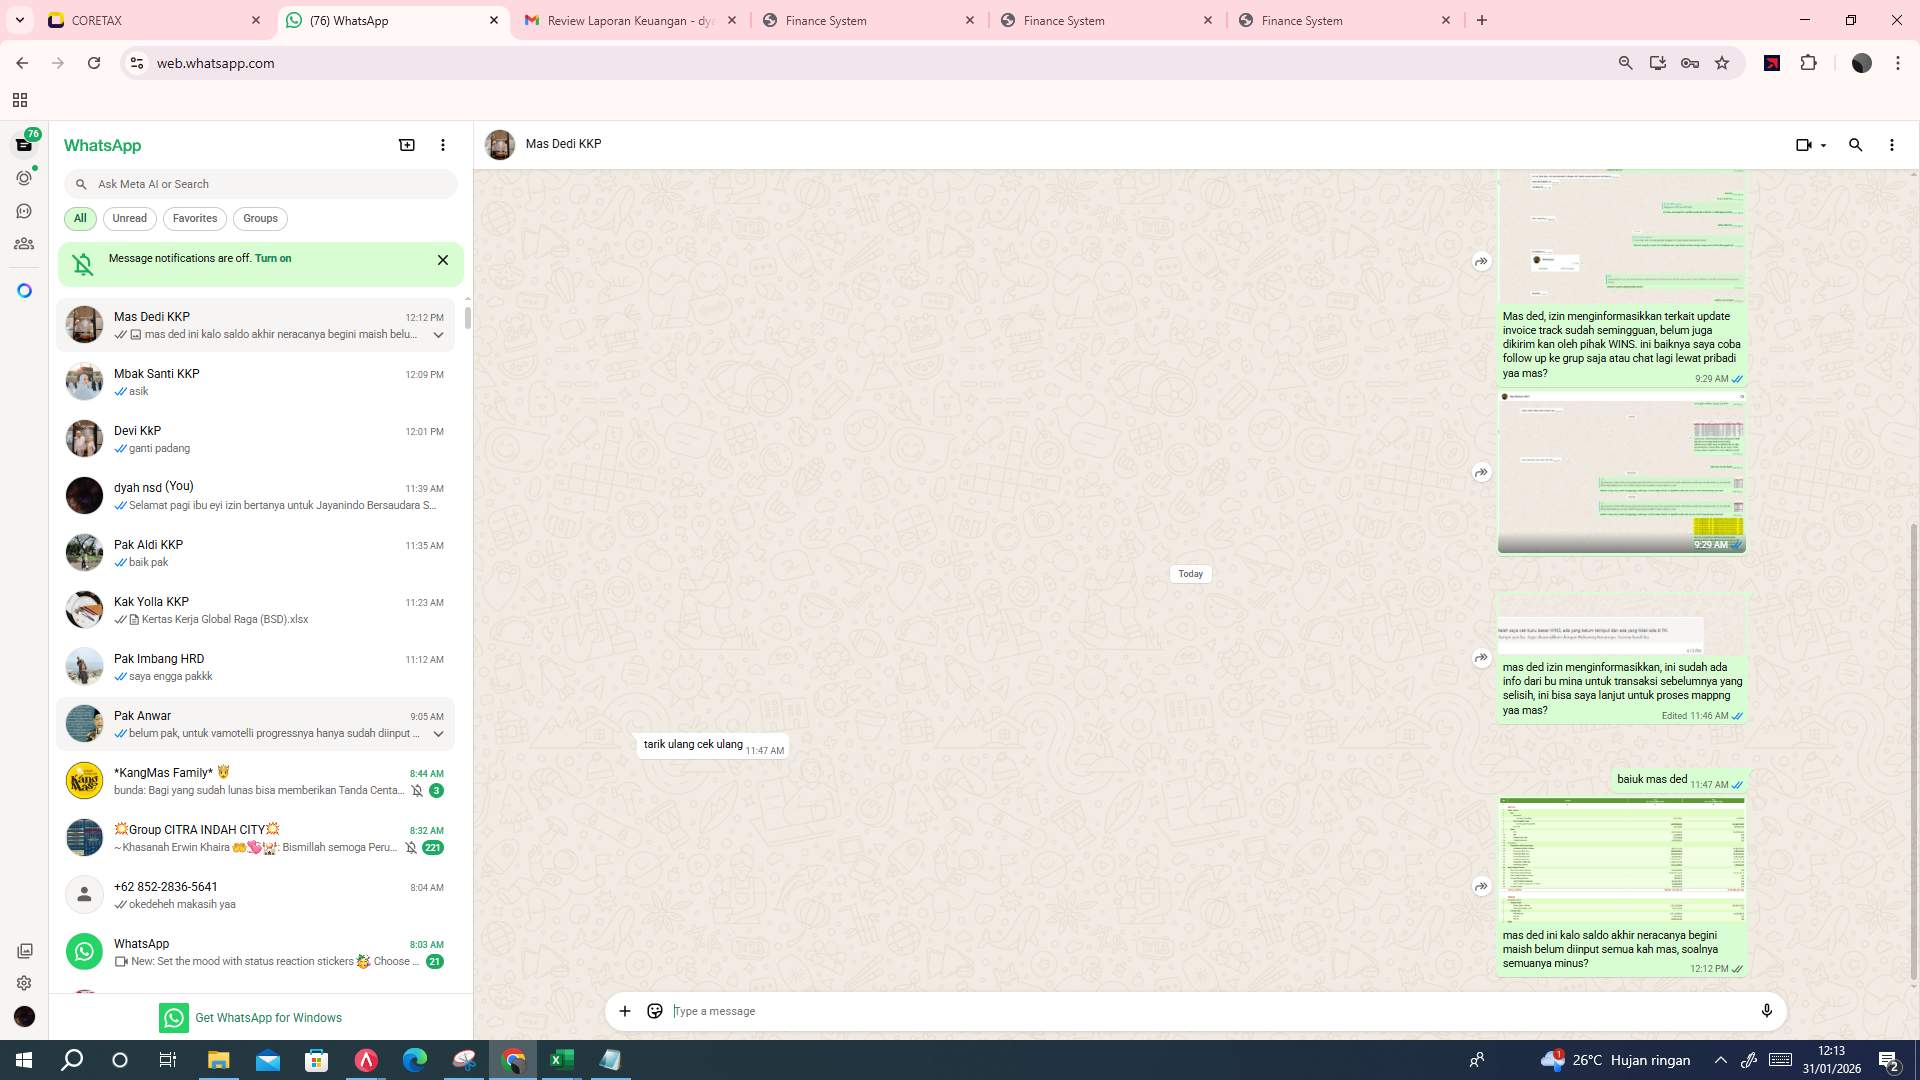This screenshot has height=1080, width=1920.
Task: Turn on message notifications
Action: tap(274, 258)
